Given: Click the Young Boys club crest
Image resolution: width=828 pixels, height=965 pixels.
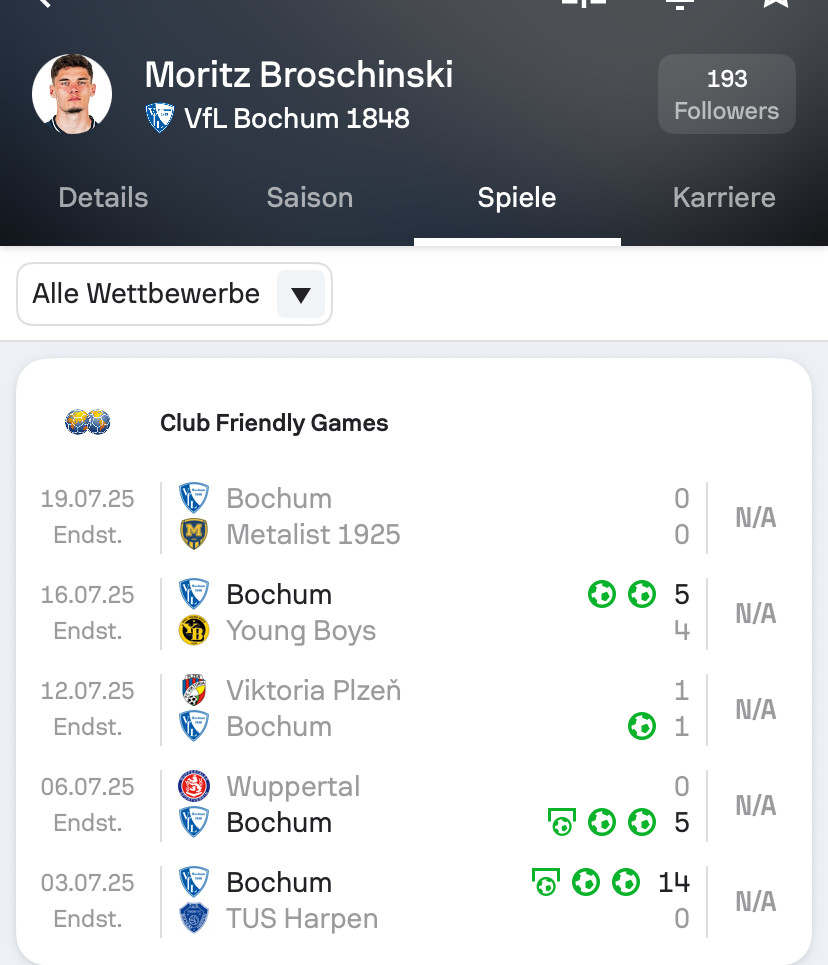Looking at the screenshot, I should click(x=193, y=630).
